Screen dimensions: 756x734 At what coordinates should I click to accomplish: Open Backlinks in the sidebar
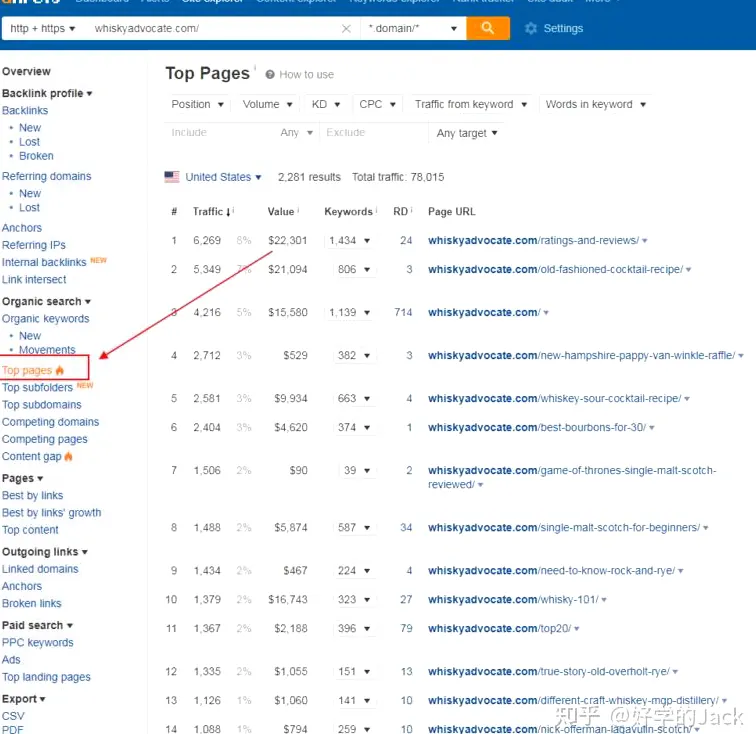coord(25,110)
